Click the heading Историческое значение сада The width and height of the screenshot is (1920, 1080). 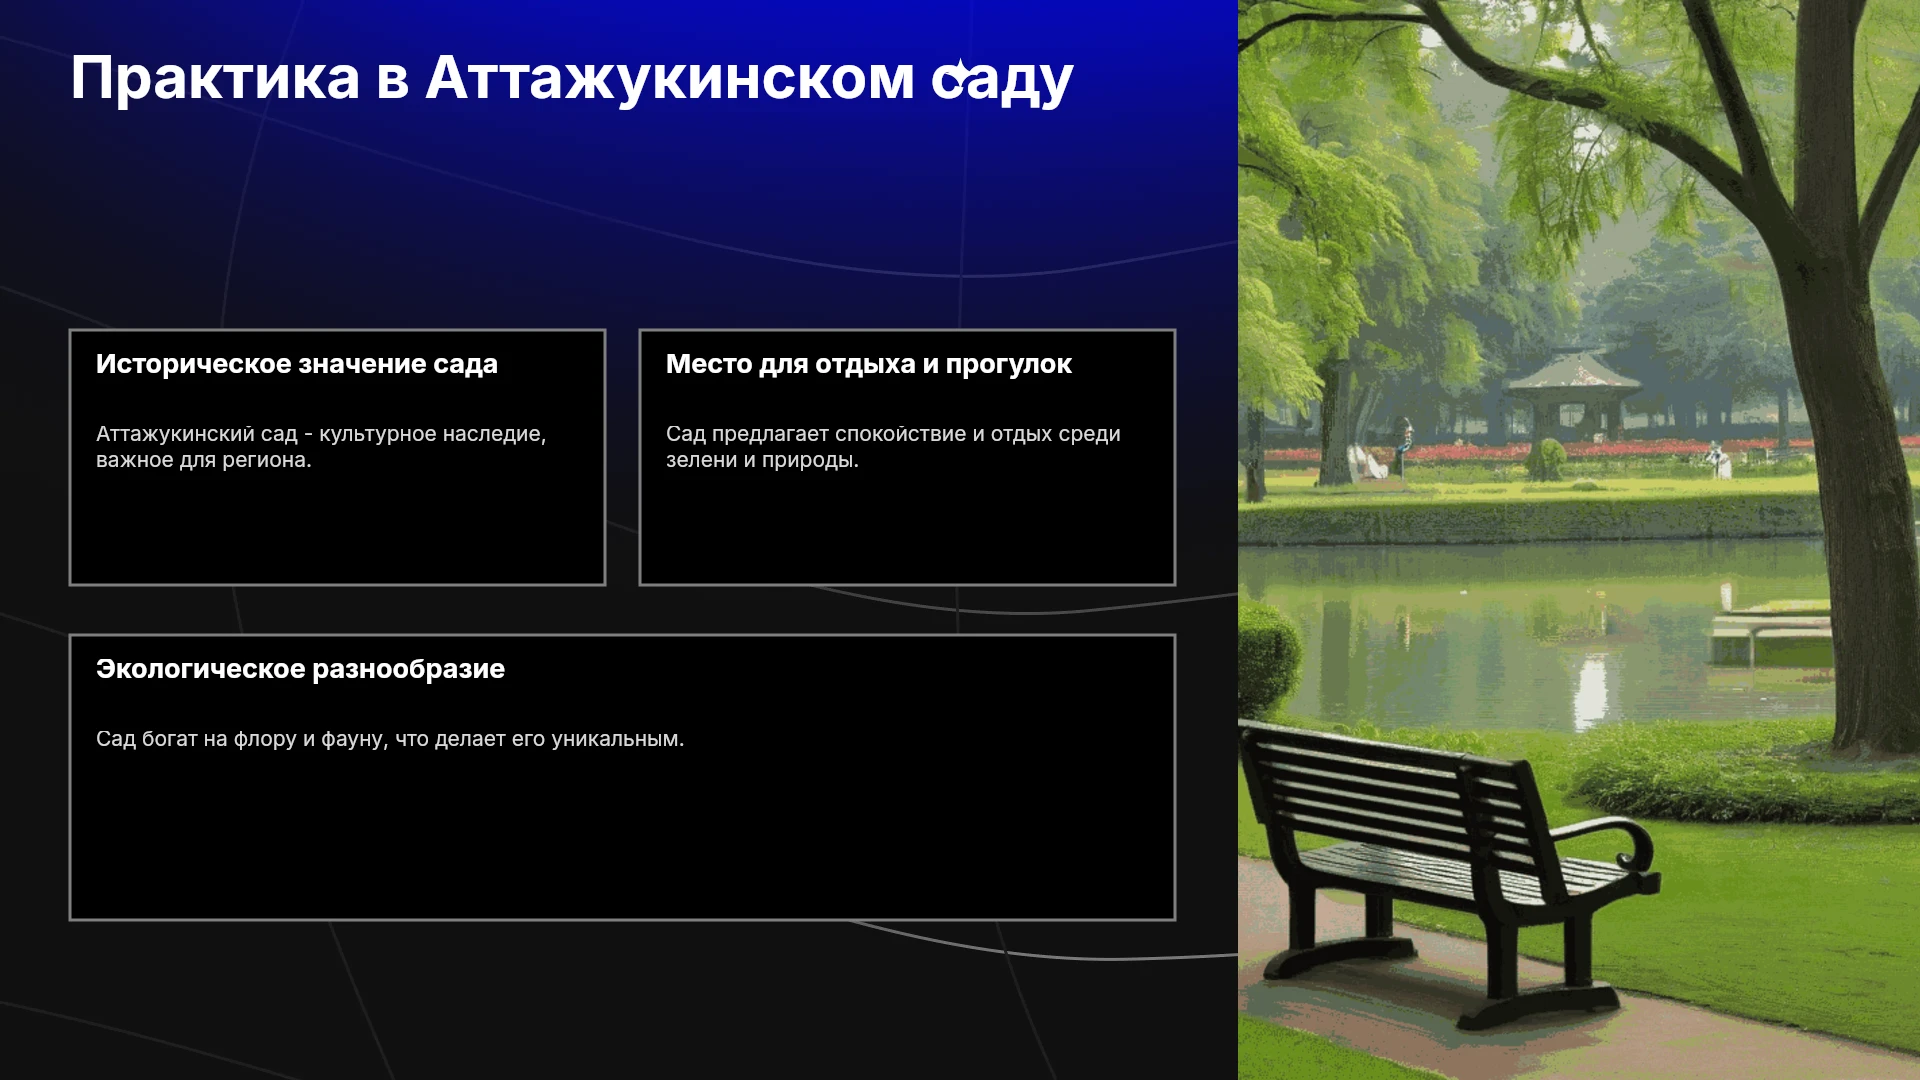297,364
